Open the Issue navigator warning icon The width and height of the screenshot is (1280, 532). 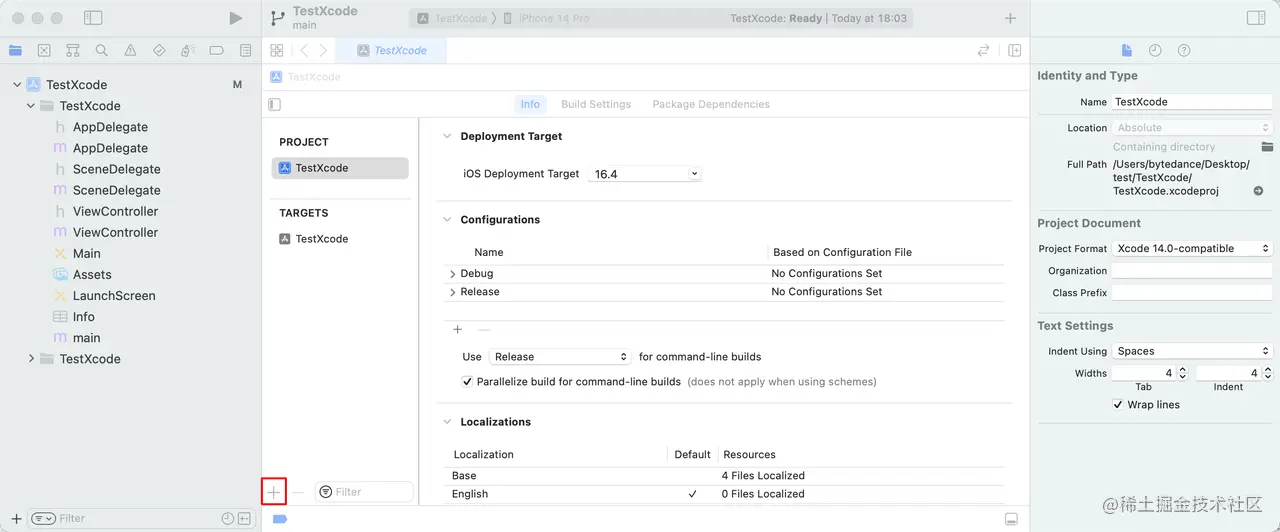click(x=130, y=51)
